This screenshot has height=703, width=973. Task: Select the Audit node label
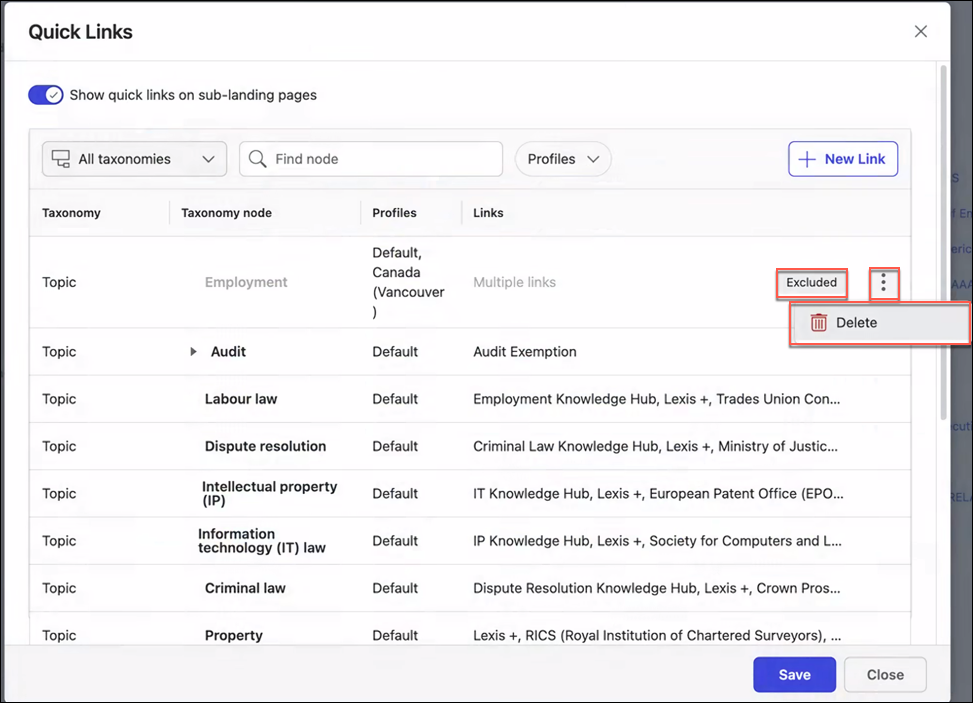click(228, 352)
